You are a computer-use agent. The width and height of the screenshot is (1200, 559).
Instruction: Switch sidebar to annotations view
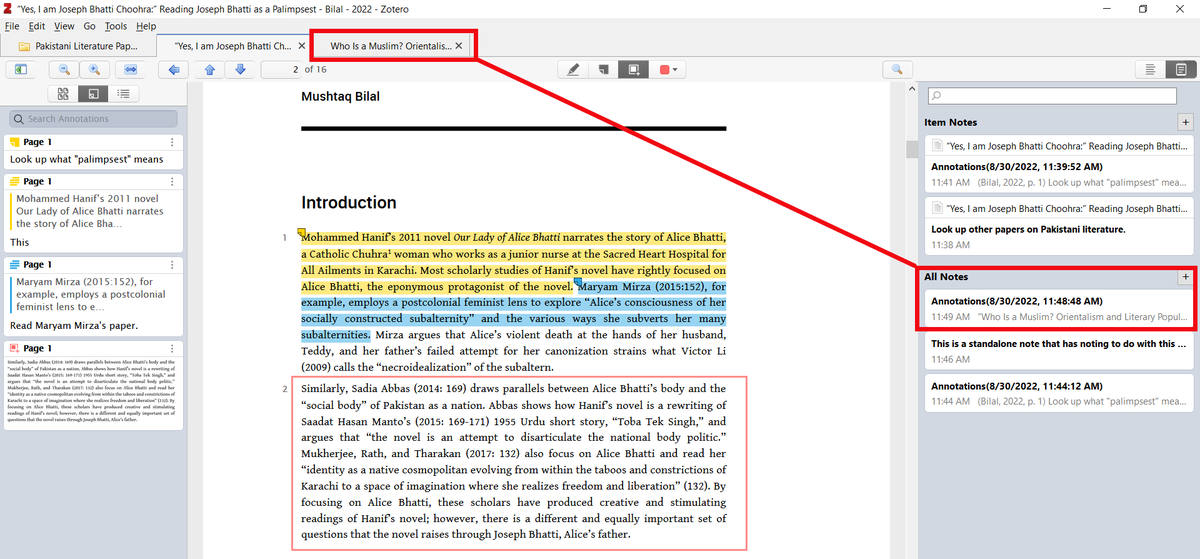pos(93,94)
